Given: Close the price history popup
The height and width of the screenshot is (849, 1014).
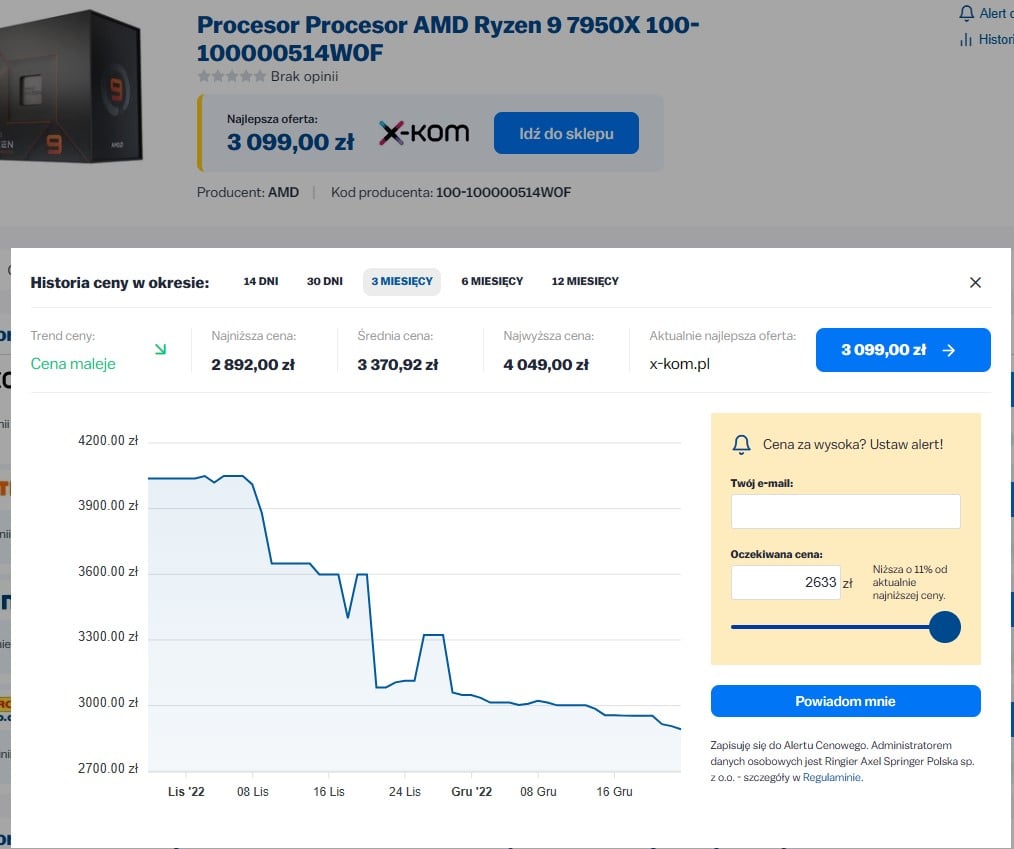Looking at the screenshot, I should (975, 283).
